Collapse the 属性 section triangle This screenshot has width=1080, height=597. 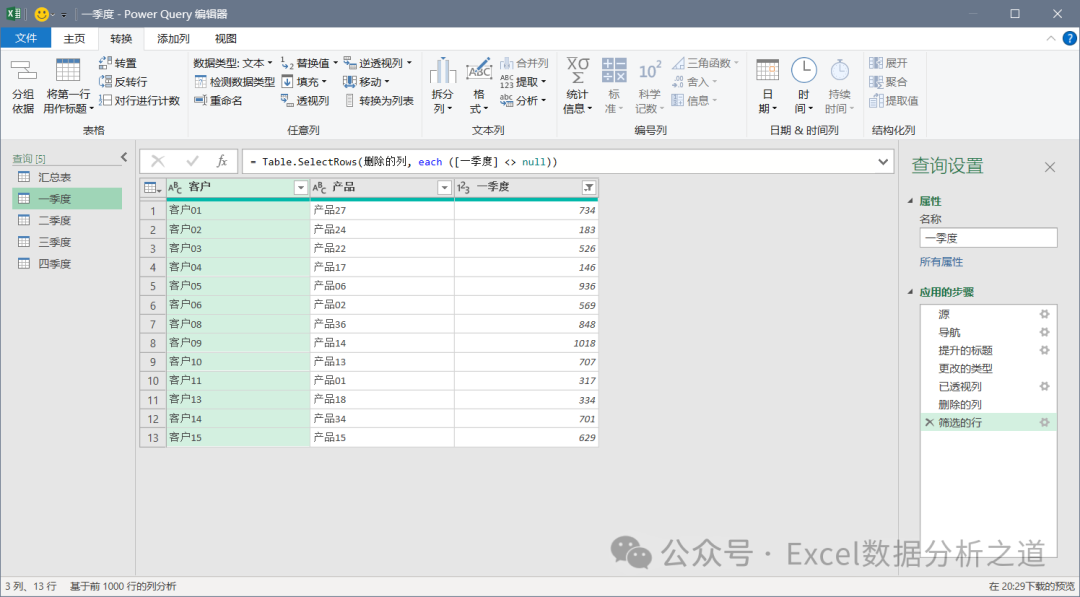pos(911,201)
